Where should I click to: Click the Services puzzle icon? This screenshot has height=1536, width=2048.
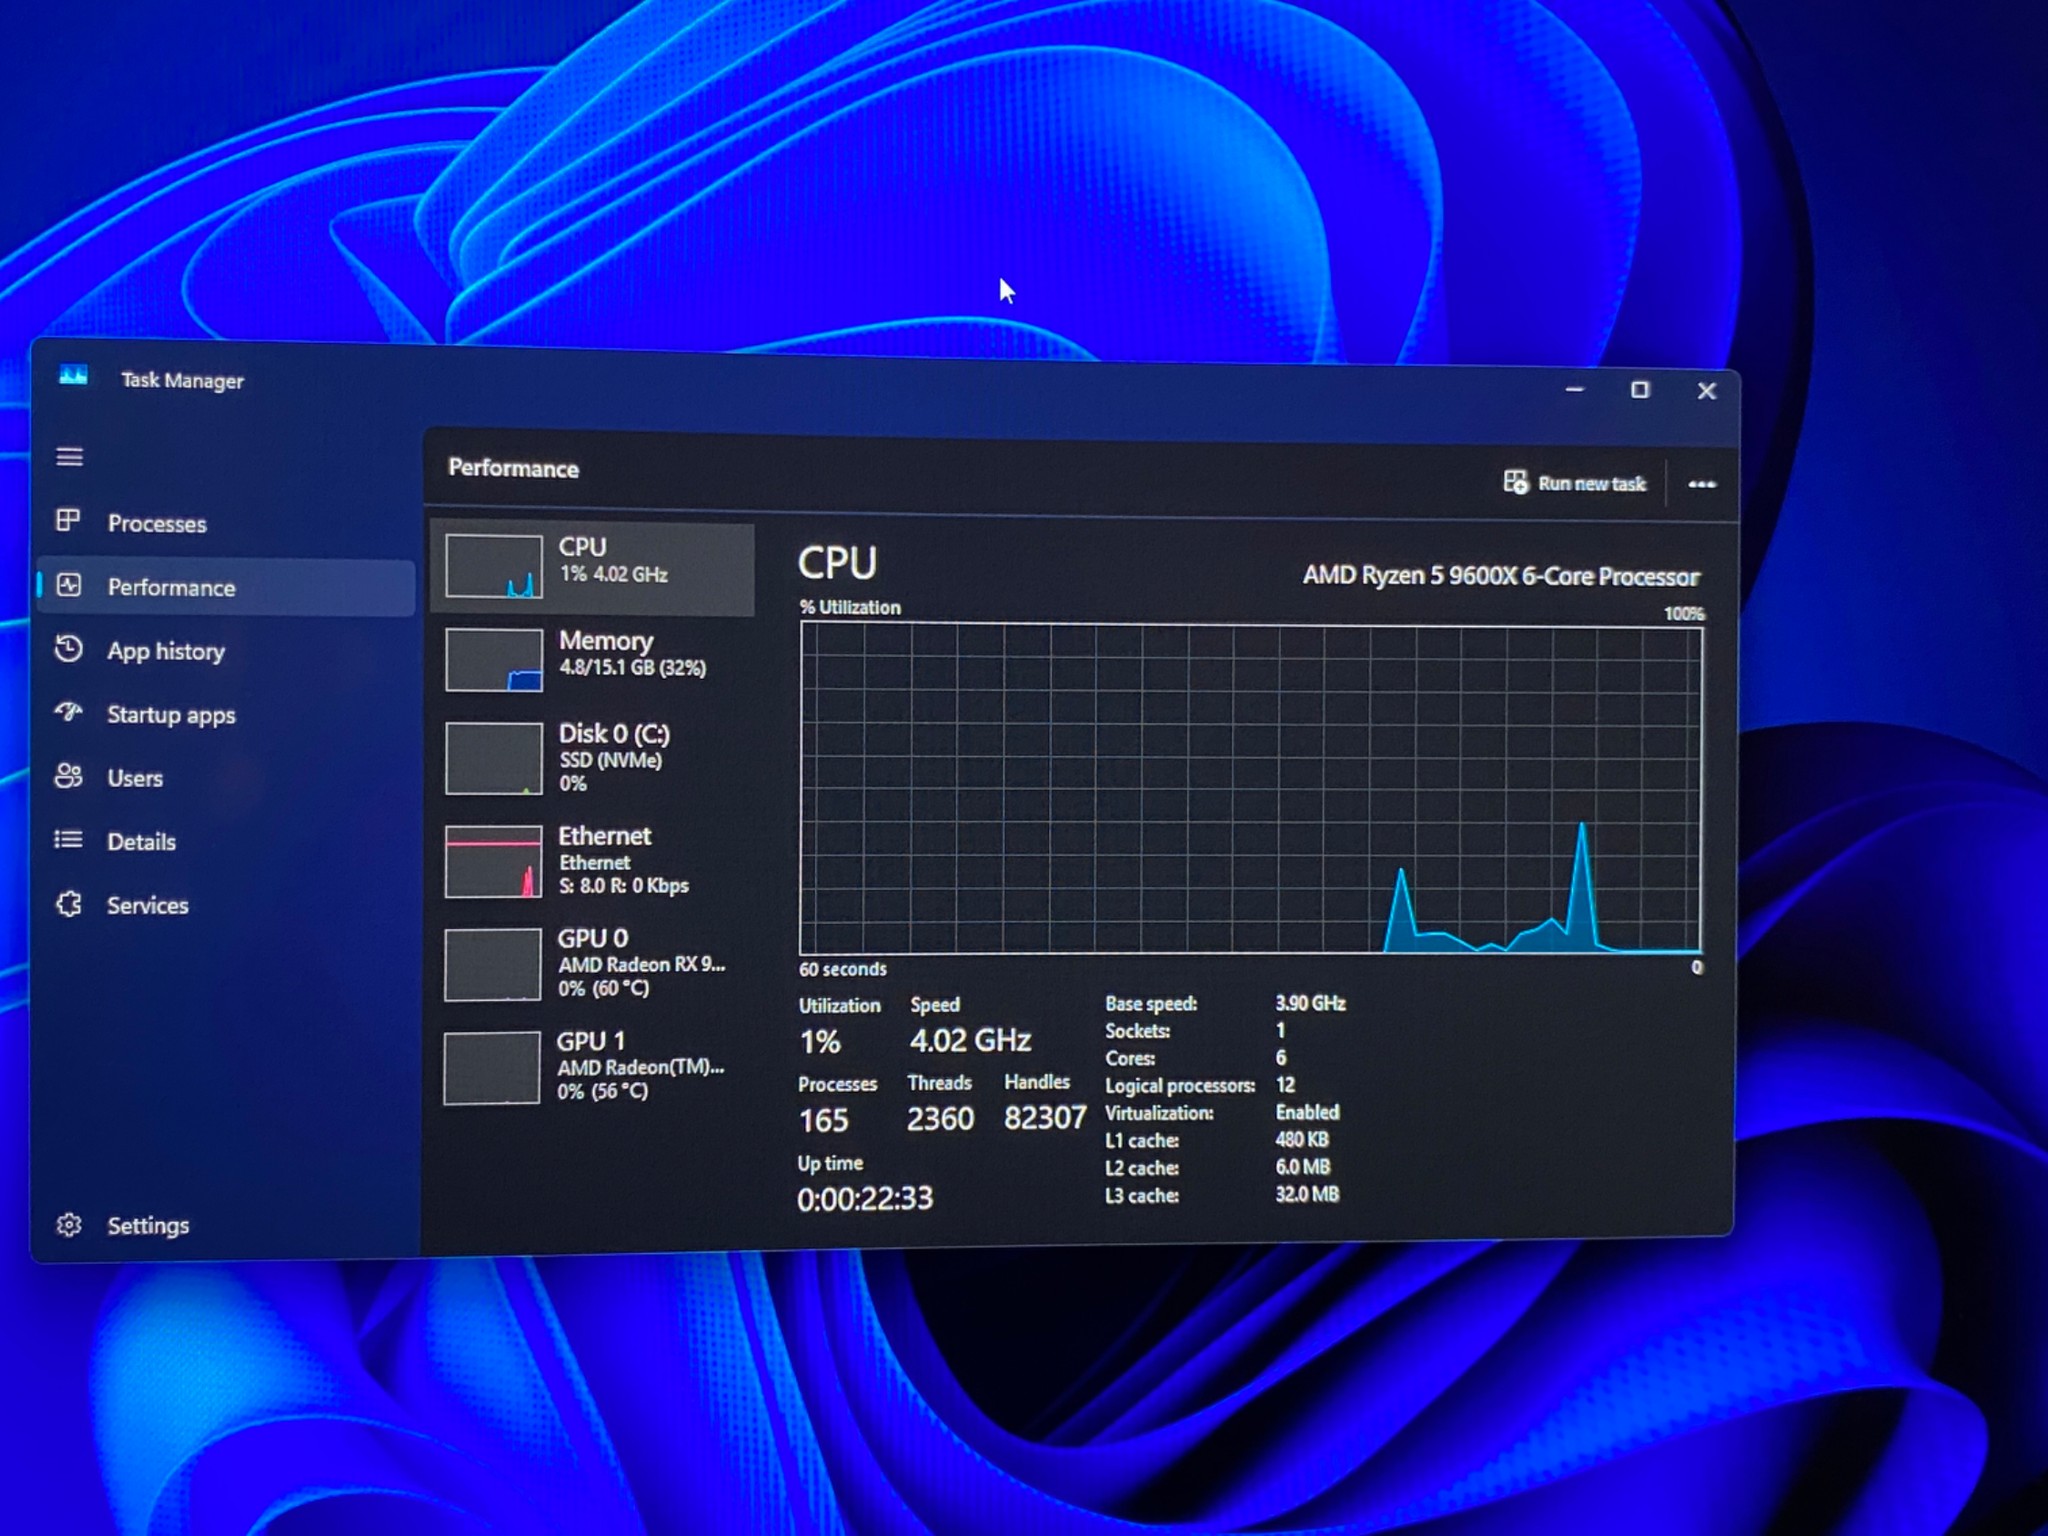(69, 903)
